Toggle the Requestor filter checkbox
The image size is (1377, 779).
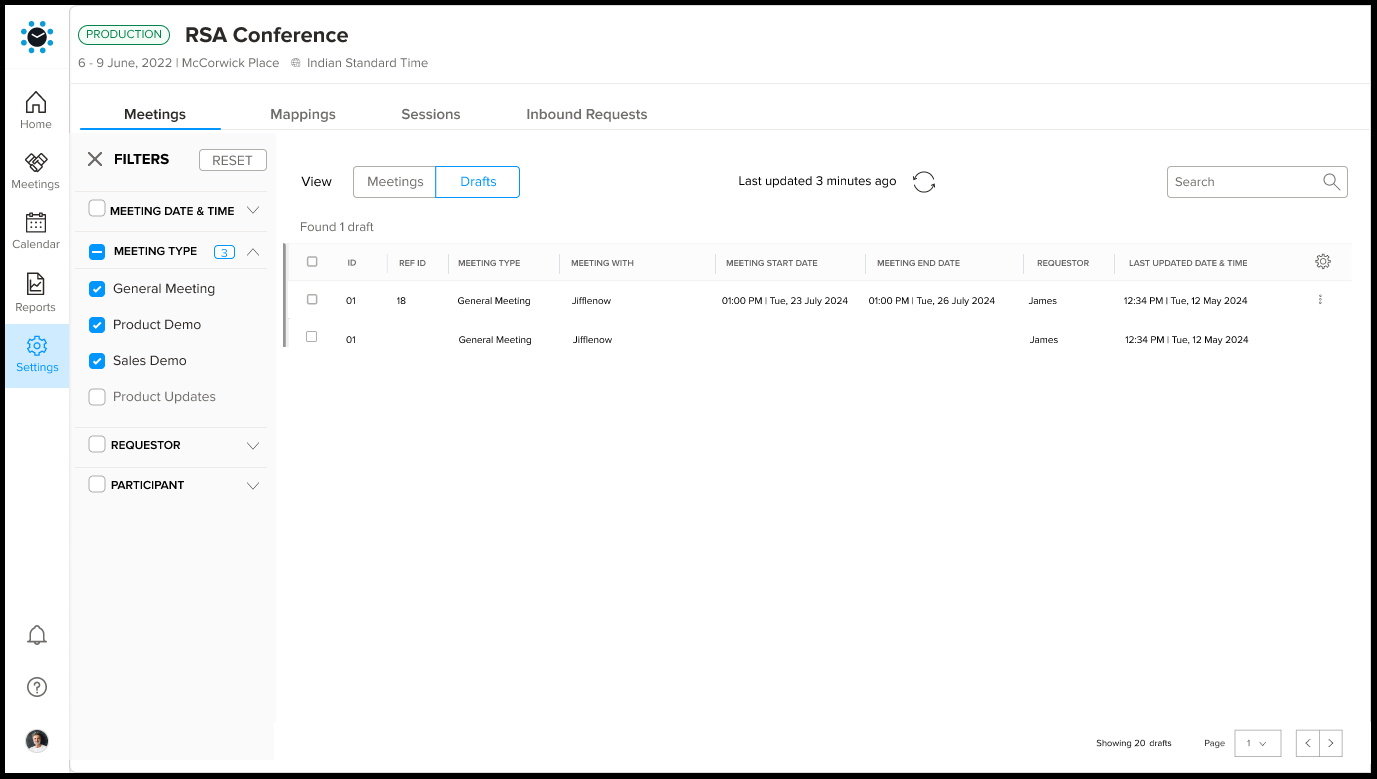(97, 444)
